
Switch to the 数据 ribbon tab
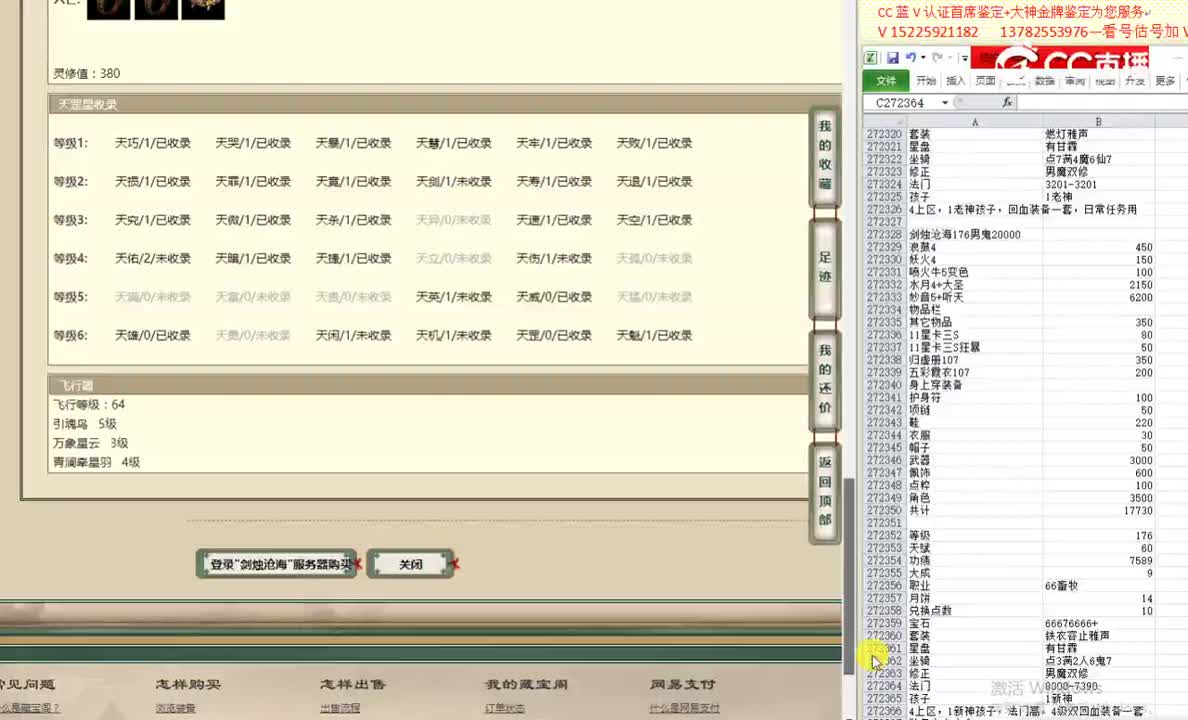[x=1045, y=80]
